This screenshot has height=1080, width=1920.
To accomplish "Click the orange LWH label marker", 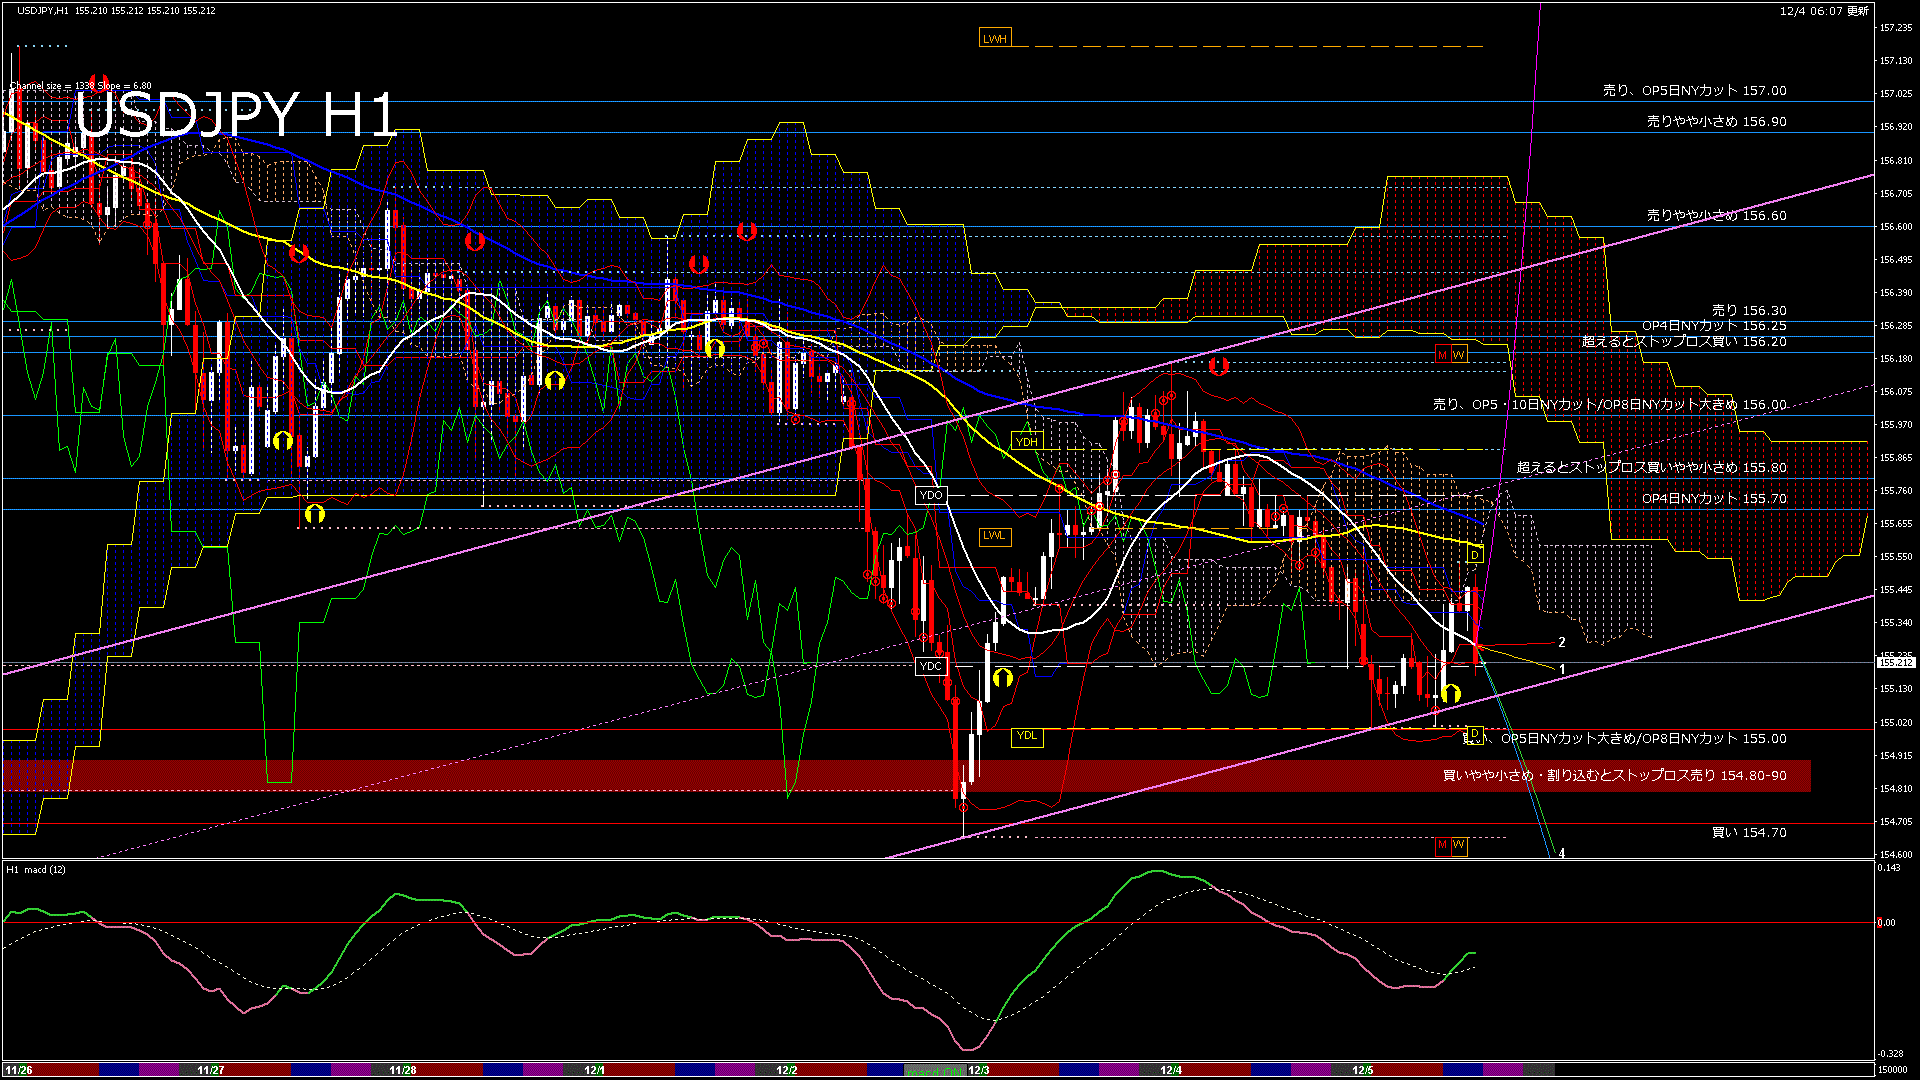I will click(x=995, y=39).
